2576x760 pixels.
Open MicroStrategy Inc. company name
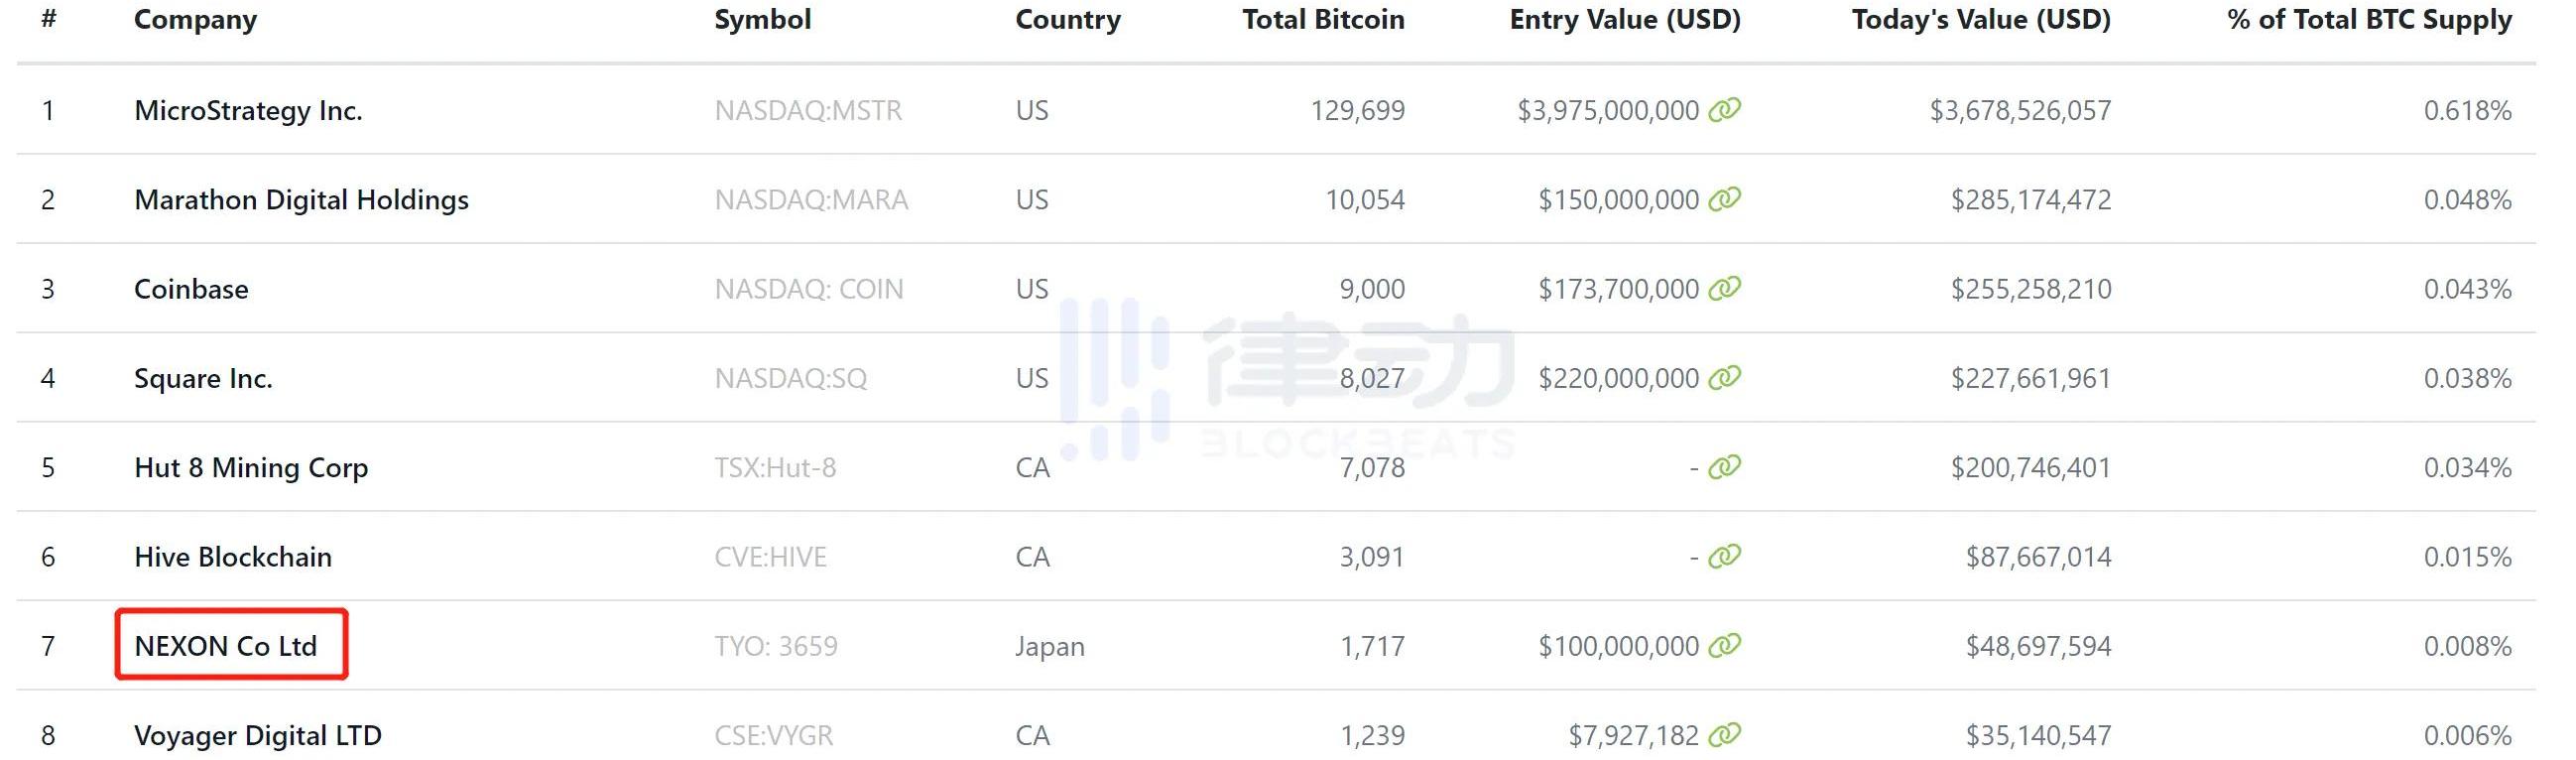[248, 110]
